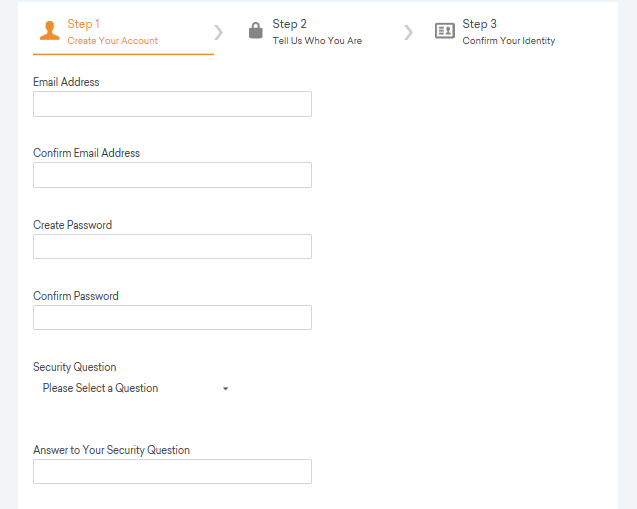Click into the Create Password field
Viewport: 637px width, 509px height.
172,247
